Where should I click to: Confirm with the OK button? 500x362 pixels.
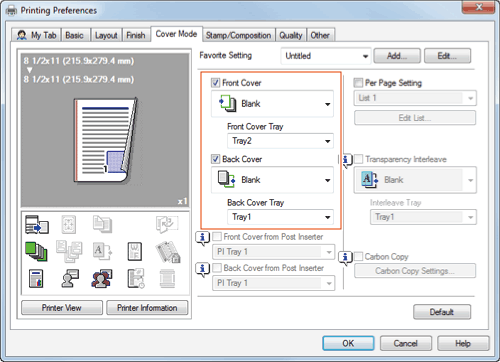pyautogui.click(x=348, y=343)
